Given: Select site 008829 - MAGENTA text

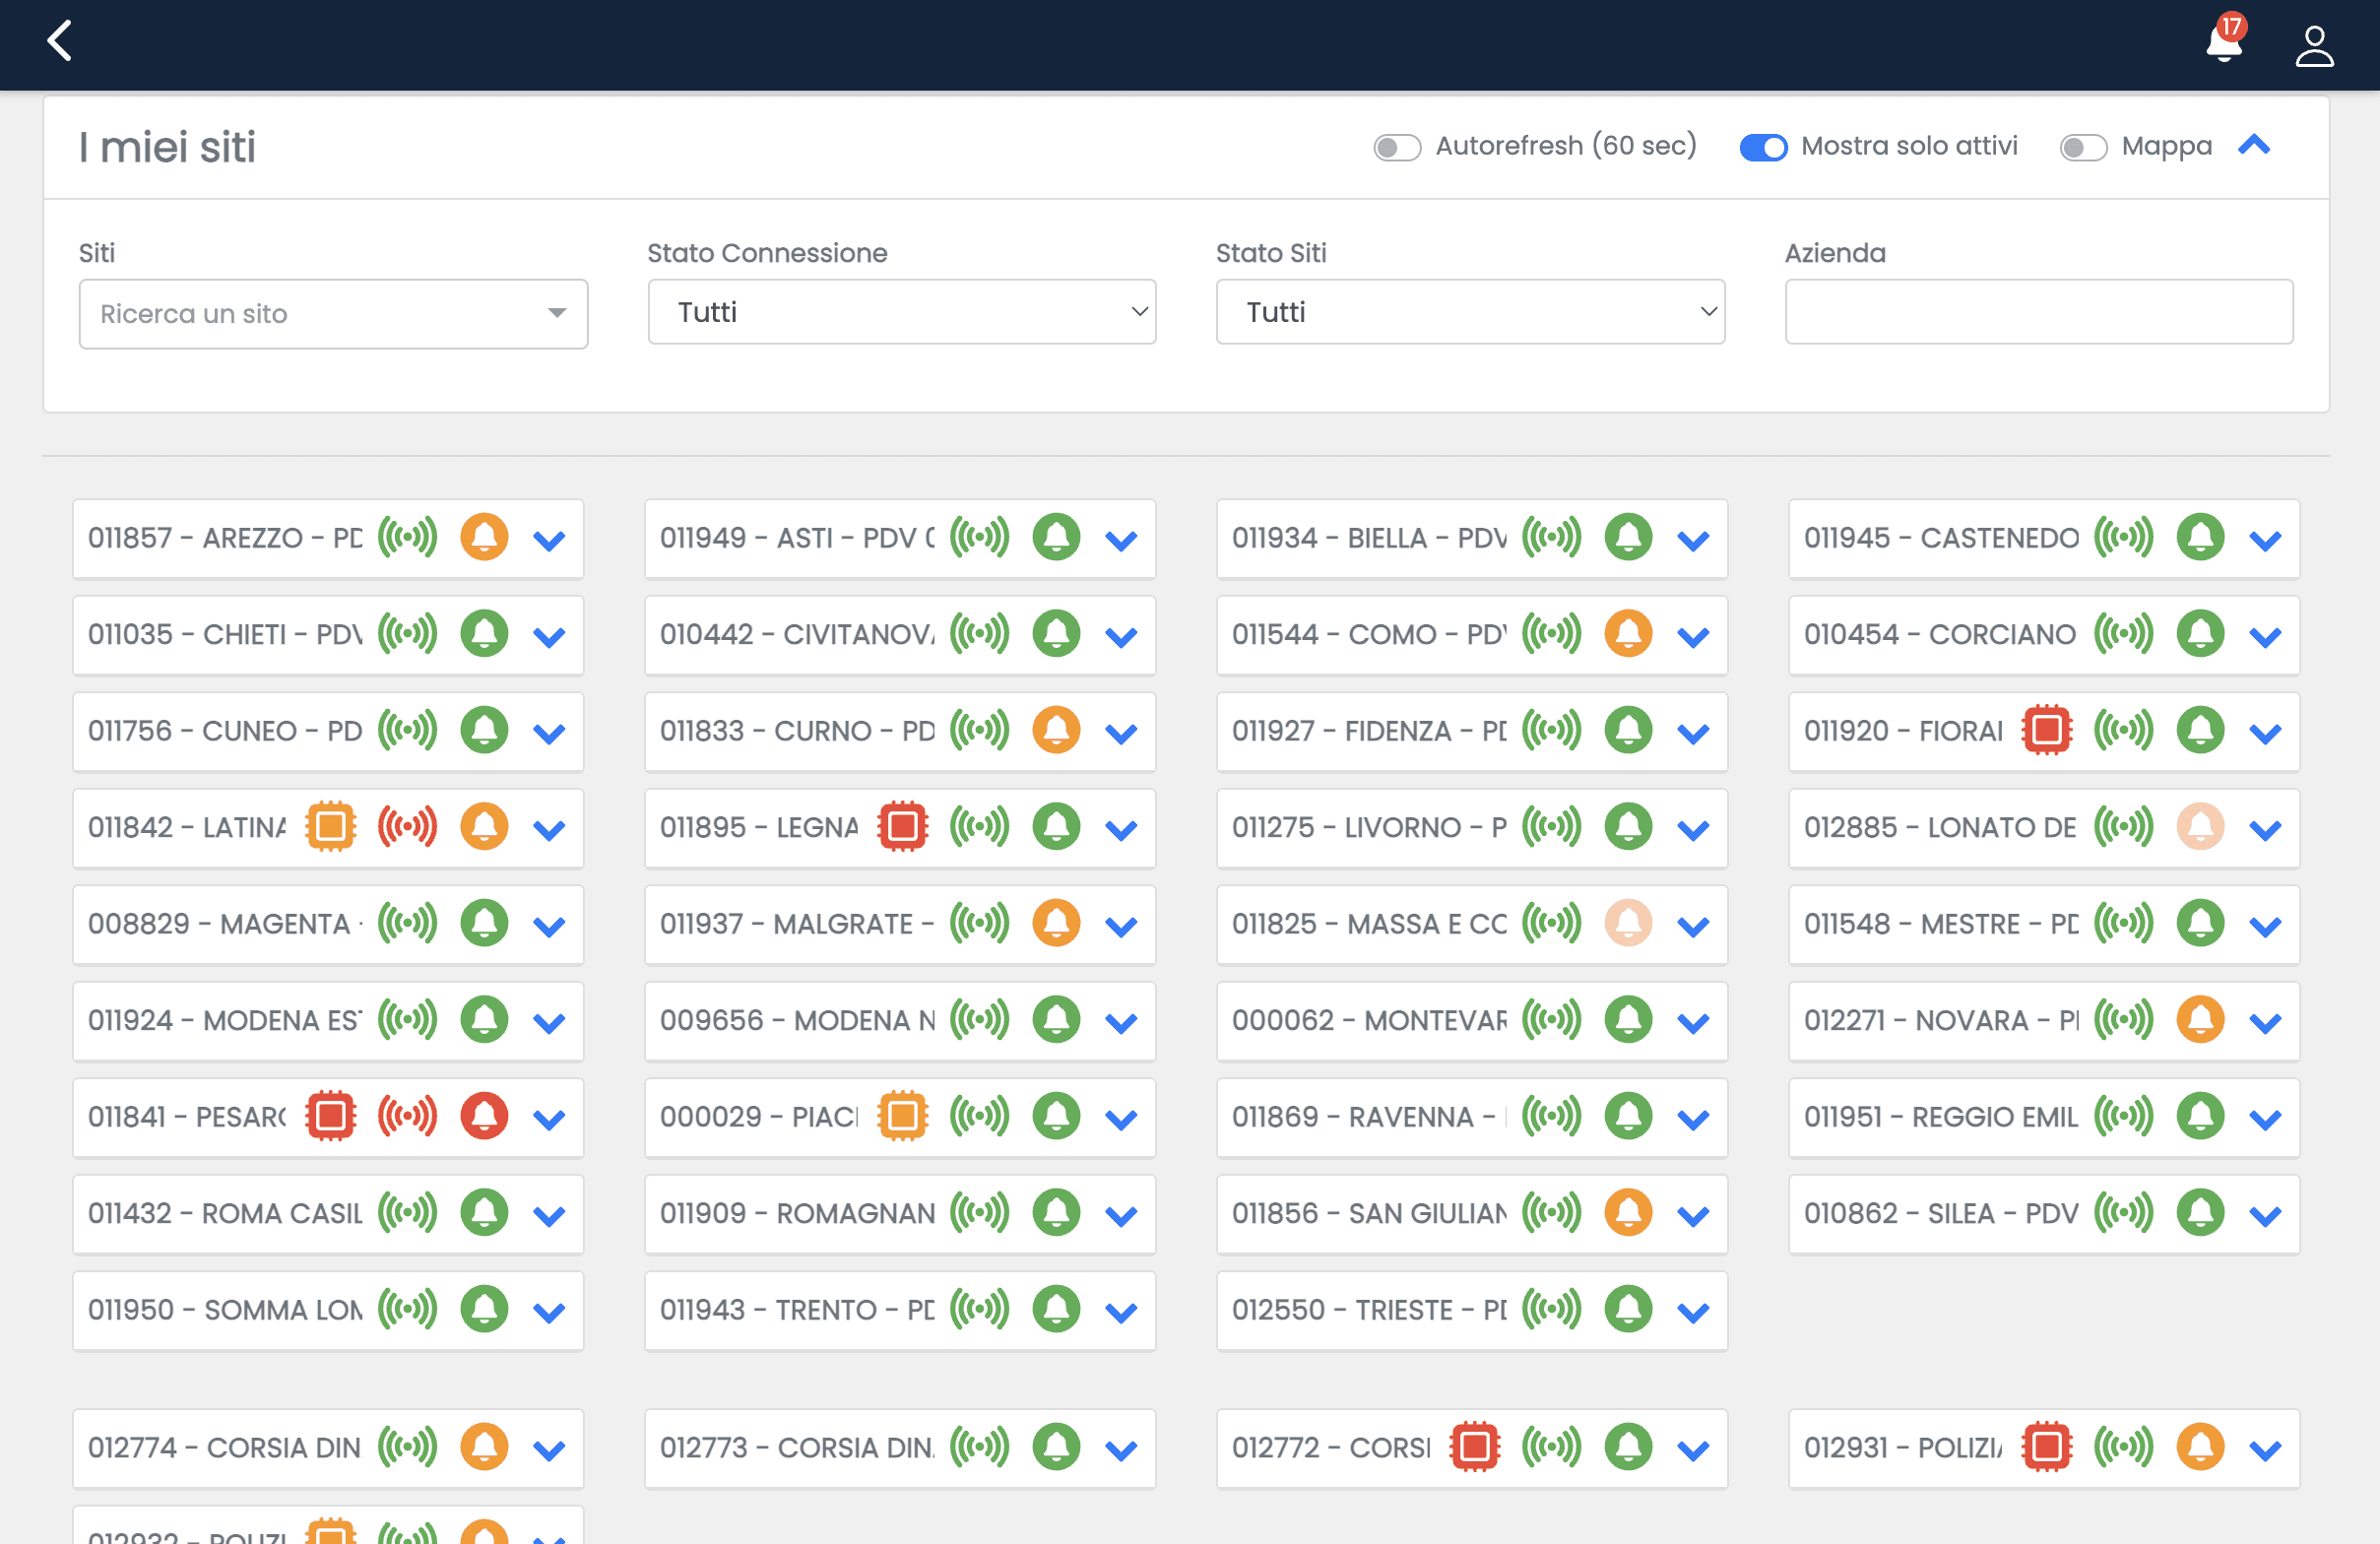Looking at the screenshot, I should tap(225, 924).
